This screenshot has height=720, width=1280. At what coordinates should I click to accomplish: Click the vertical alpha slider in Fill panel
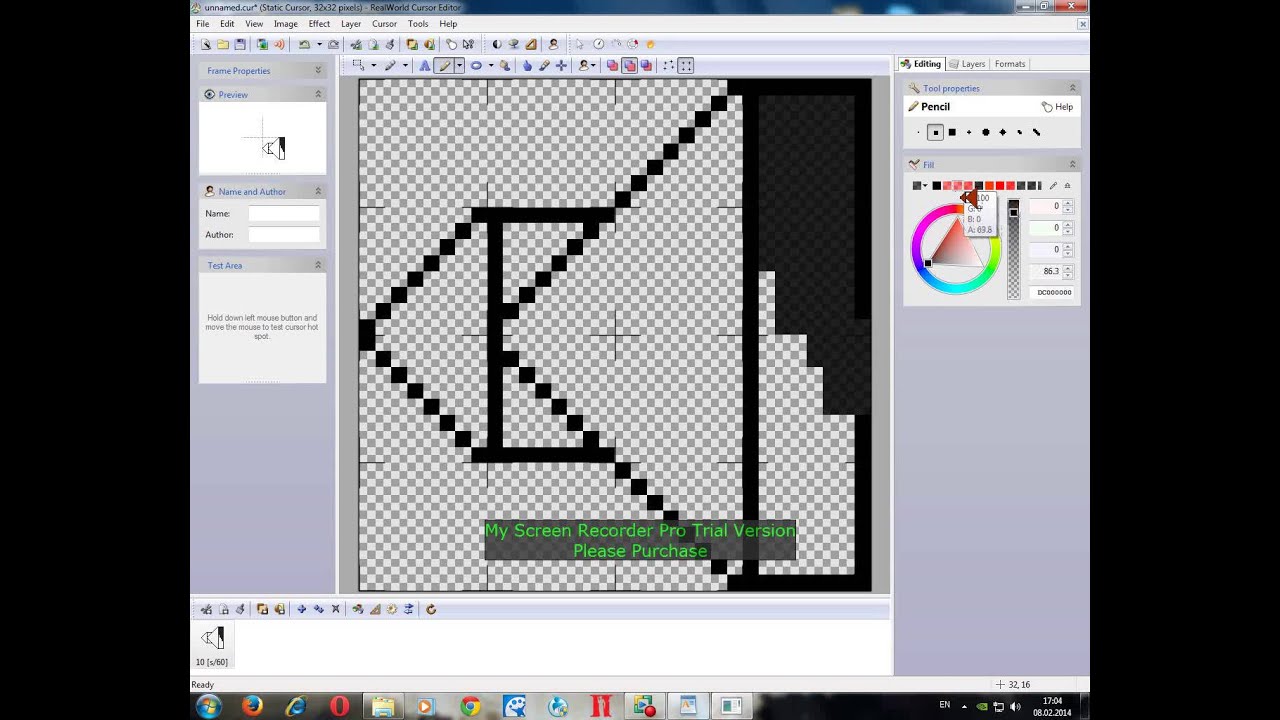[1013, 249]
